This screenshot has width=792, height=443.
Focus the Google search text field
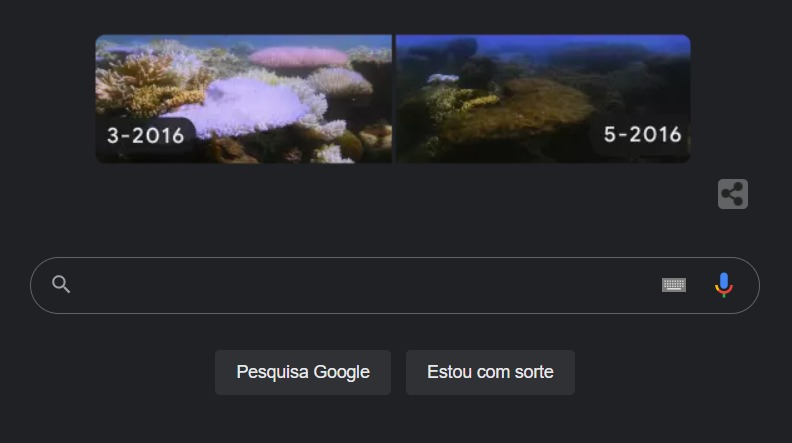point(364,285)
